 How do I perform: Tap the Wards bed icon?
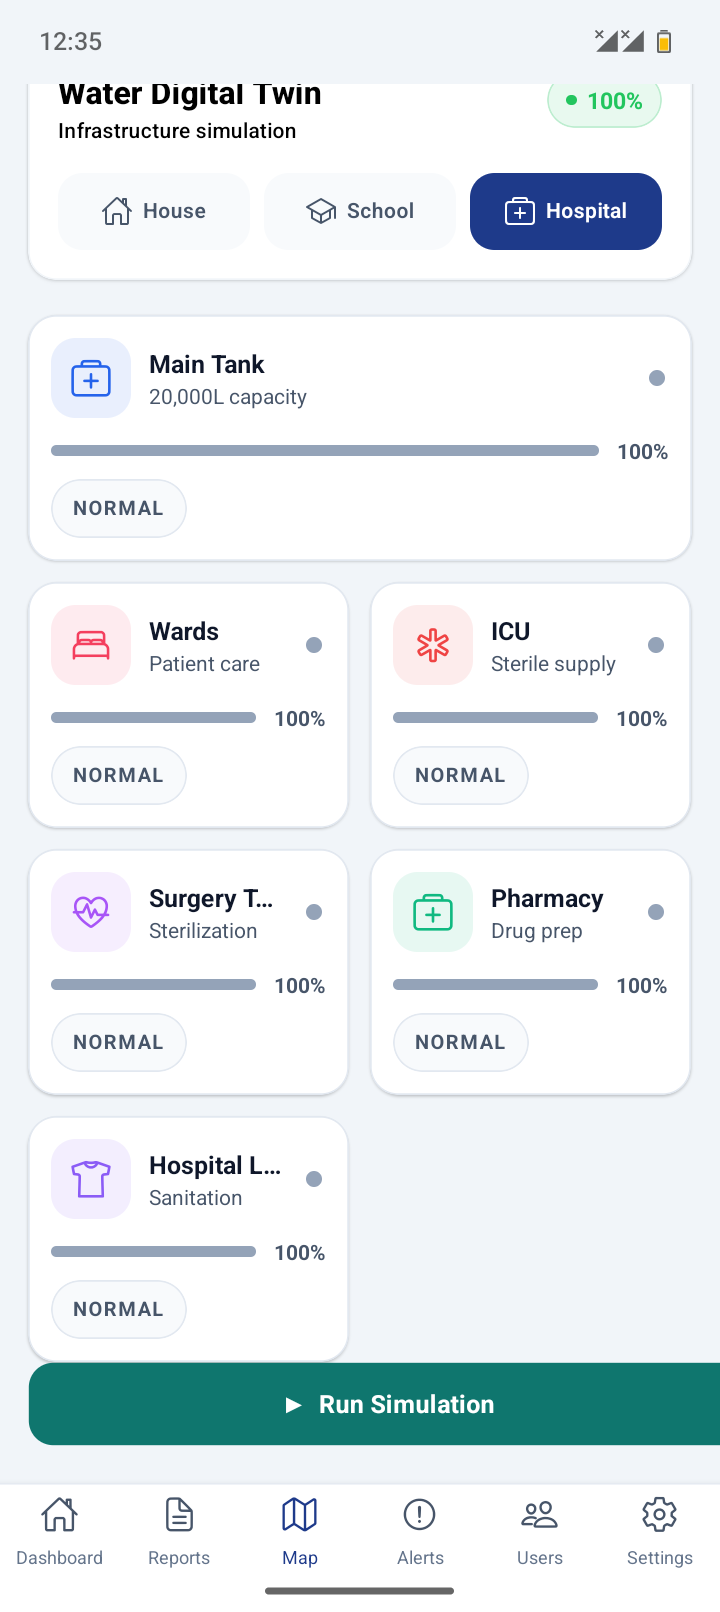coord(91,645)
